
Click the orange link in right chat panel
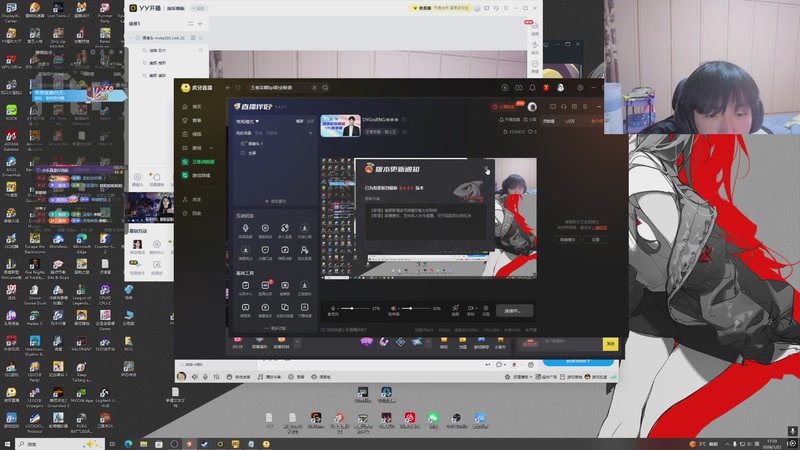[x=600, y=228]
